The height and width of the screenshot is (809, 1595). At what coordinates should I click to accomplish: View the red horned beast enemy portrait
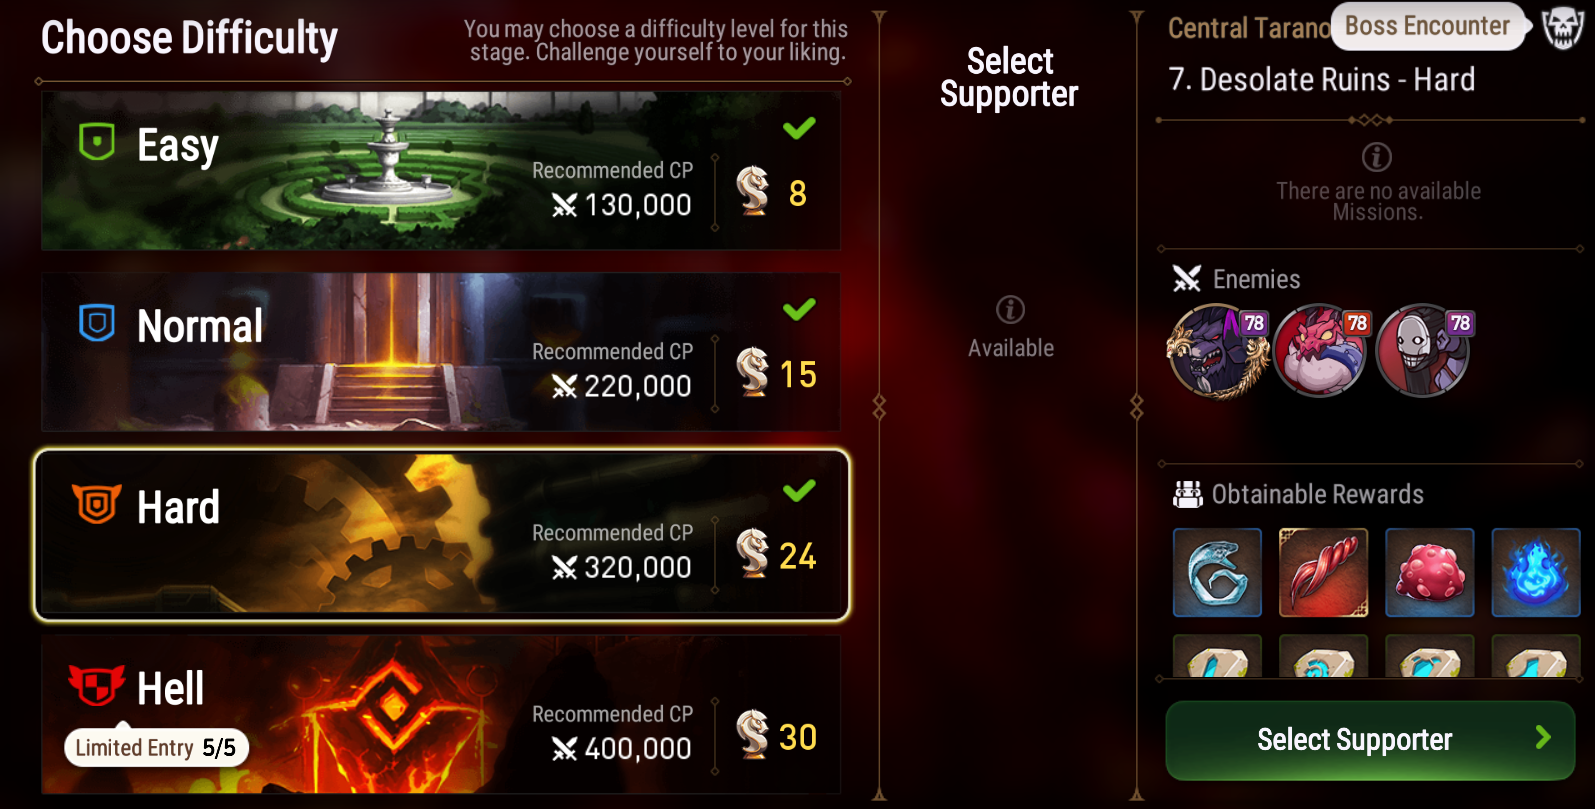click(x=1321, y=351)
